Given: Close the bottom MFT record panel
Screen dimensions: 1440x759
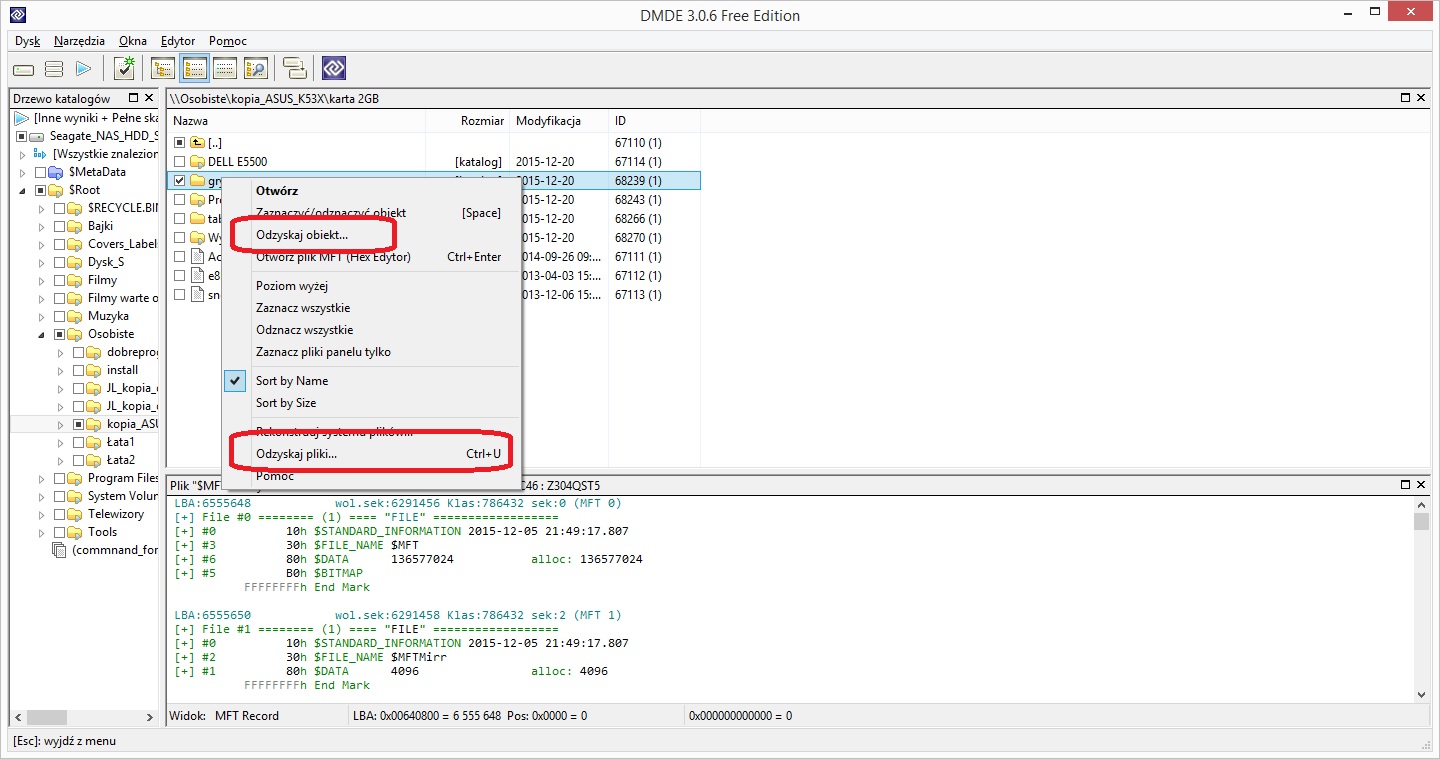Looking at the screenshot, I should 1421,484.
